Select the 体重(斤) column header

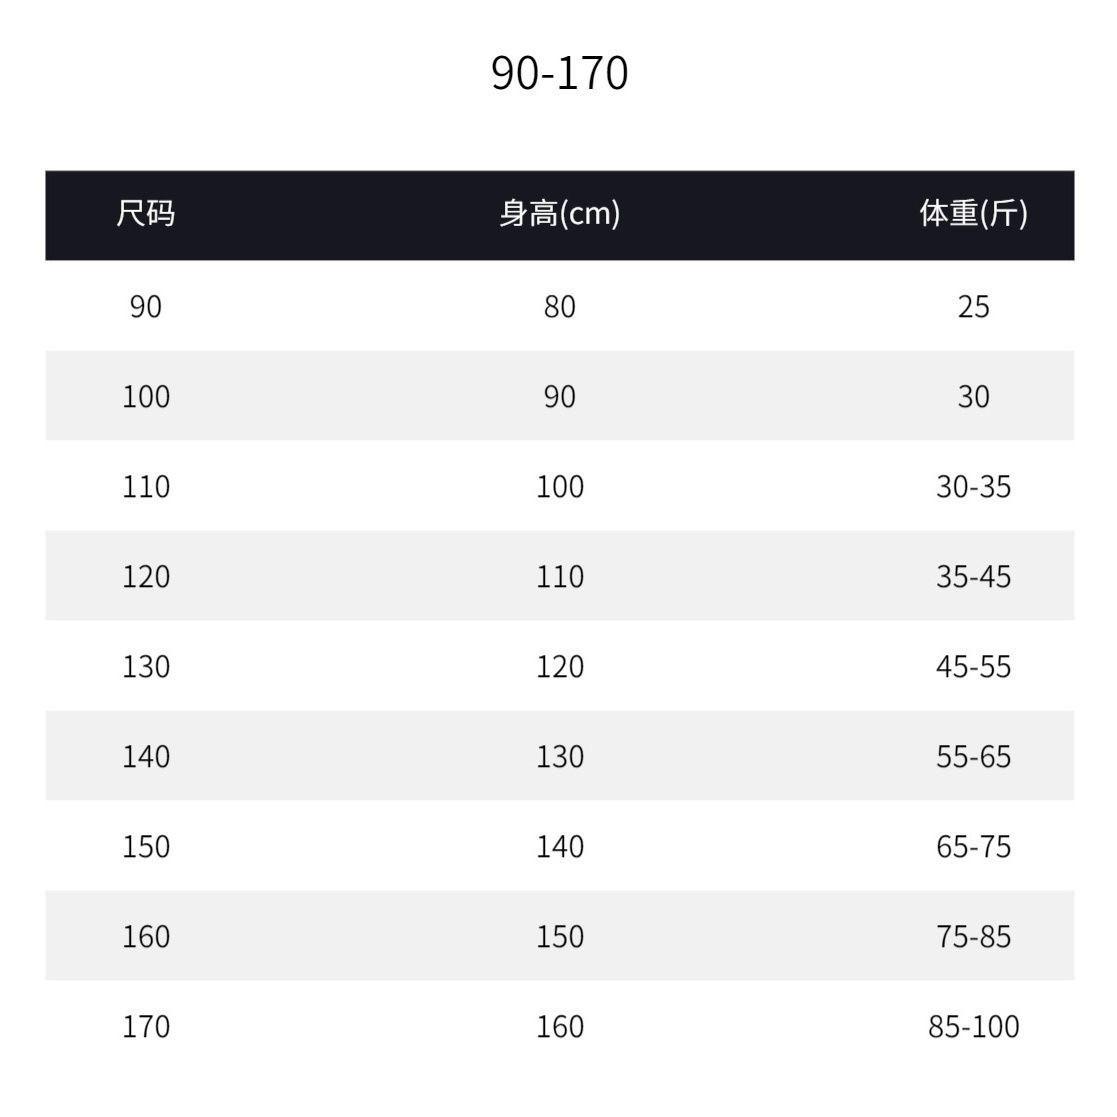[973, 214]
